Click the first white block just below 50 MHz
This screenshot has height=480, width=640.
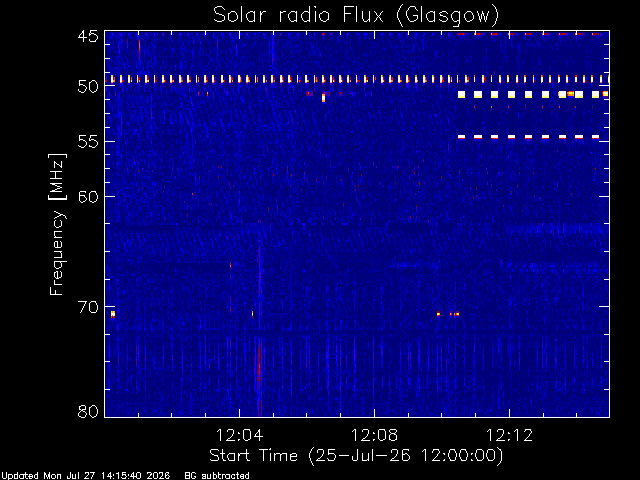tap(462, 95)
